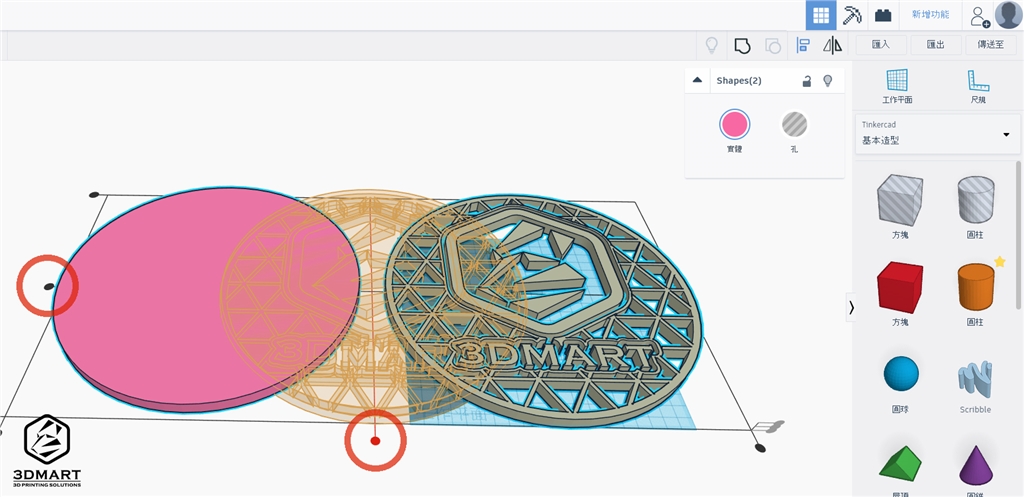Click the Mirror tool icon
1024x497 pixels.
coord(832,45)
